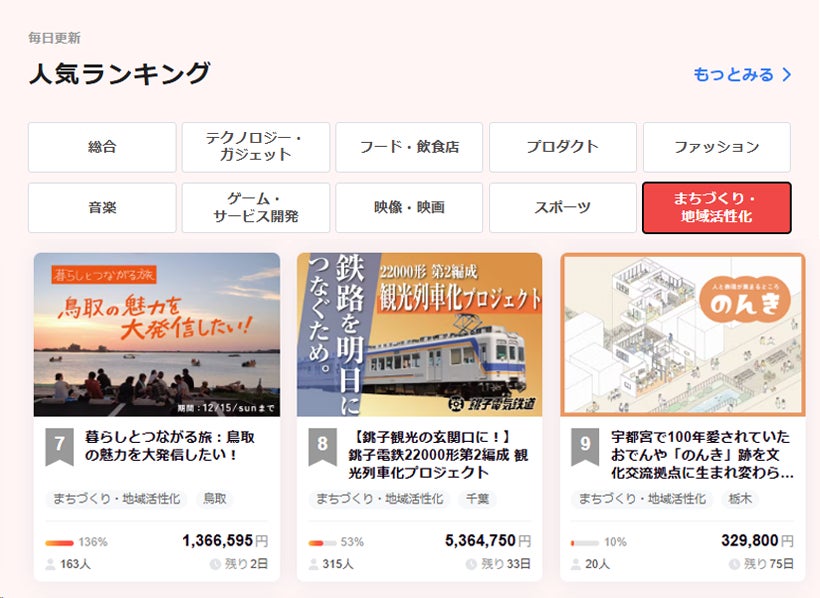Click the 136% funding progress bar
This screenshot has width=820, height=598.
point(59,543)
